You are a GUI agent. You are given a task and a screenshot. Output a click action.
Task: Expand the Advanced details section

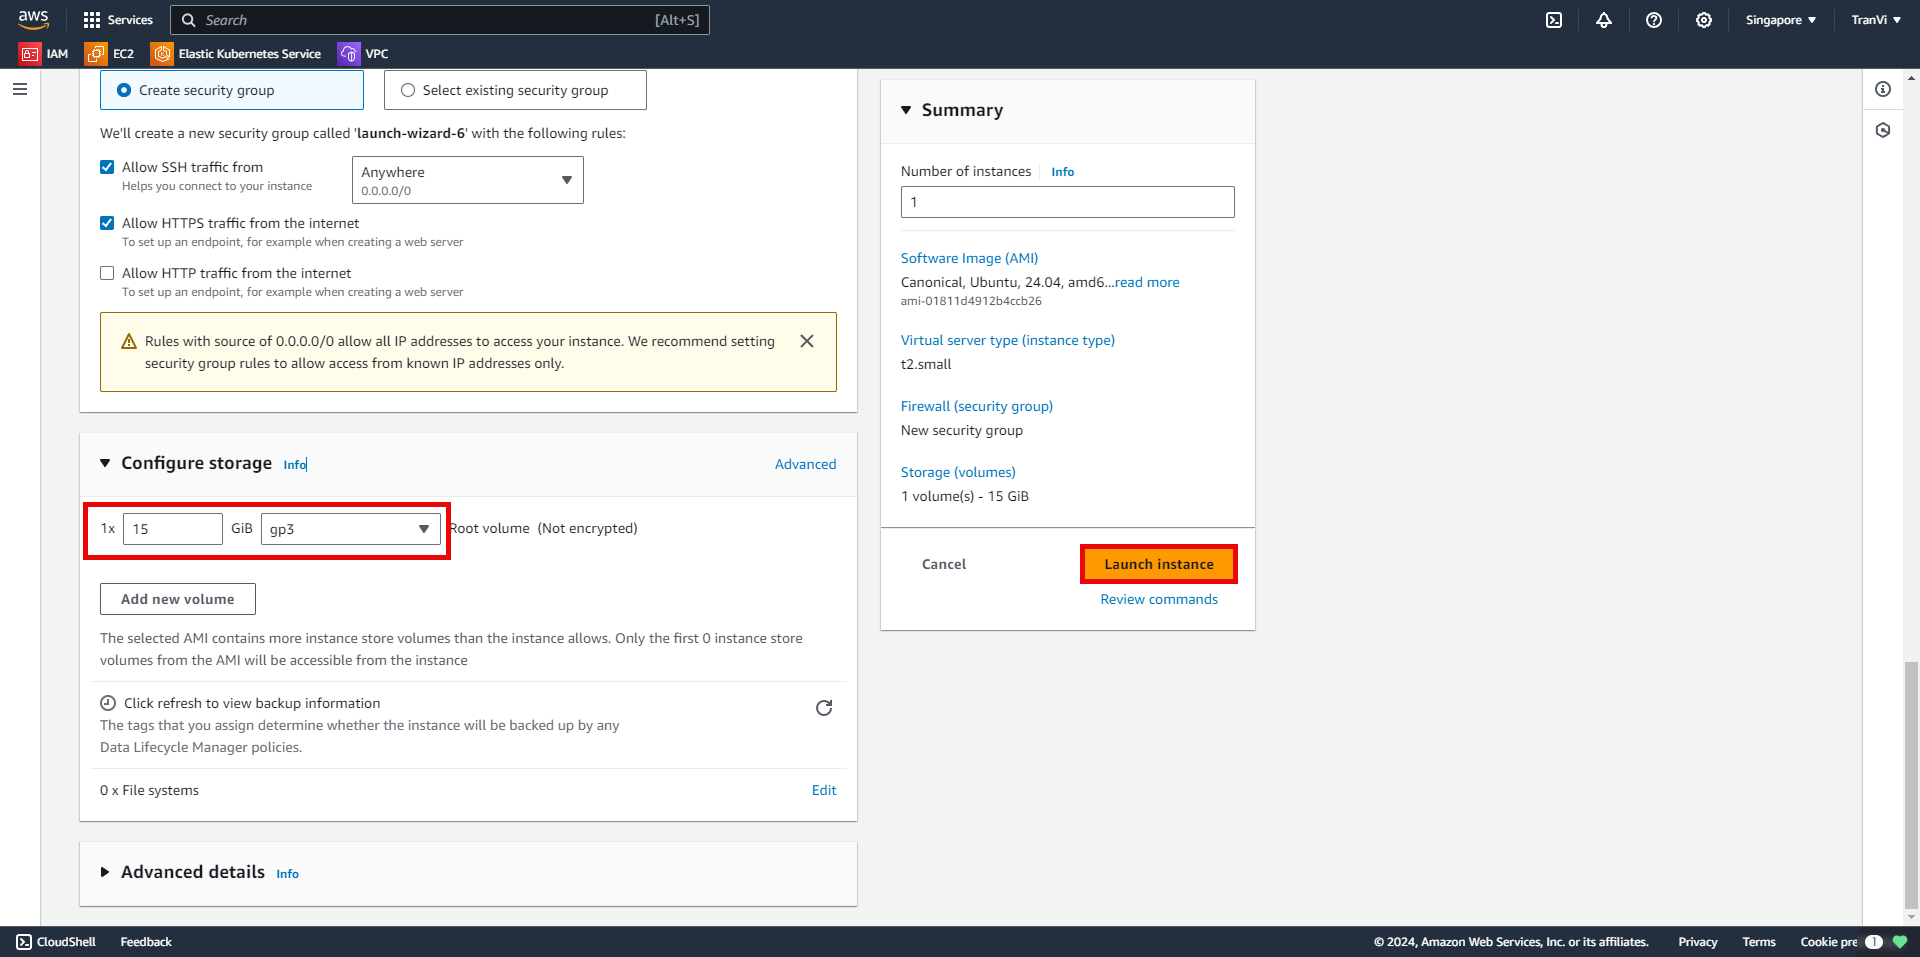pyautogui.click(x=105, y=872)
